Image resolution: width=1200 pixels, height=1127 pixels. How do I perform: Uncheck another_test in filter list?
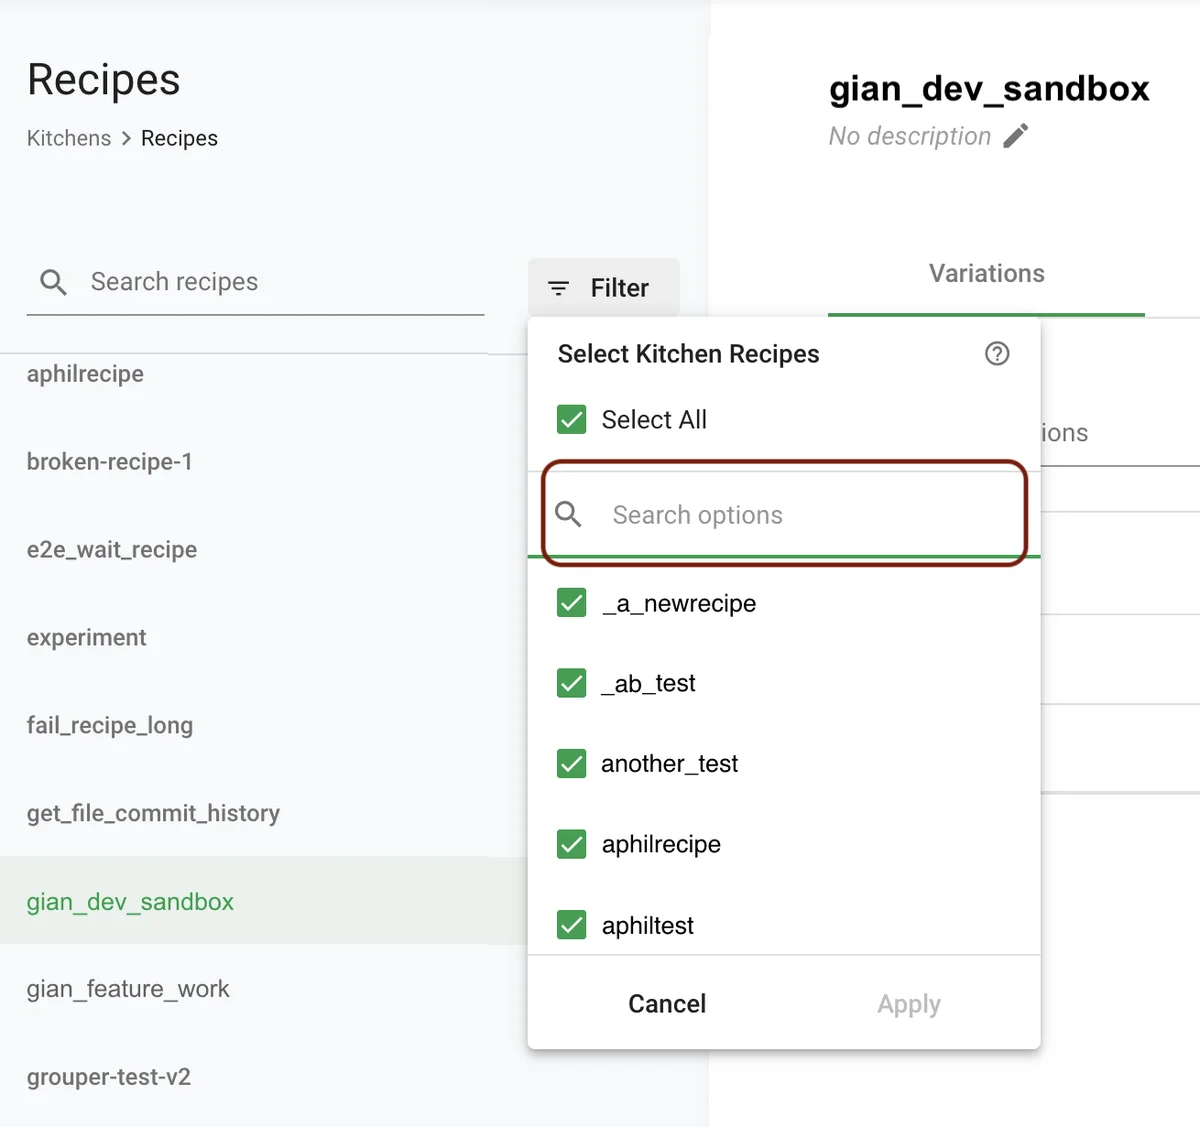tap(572, 764)
